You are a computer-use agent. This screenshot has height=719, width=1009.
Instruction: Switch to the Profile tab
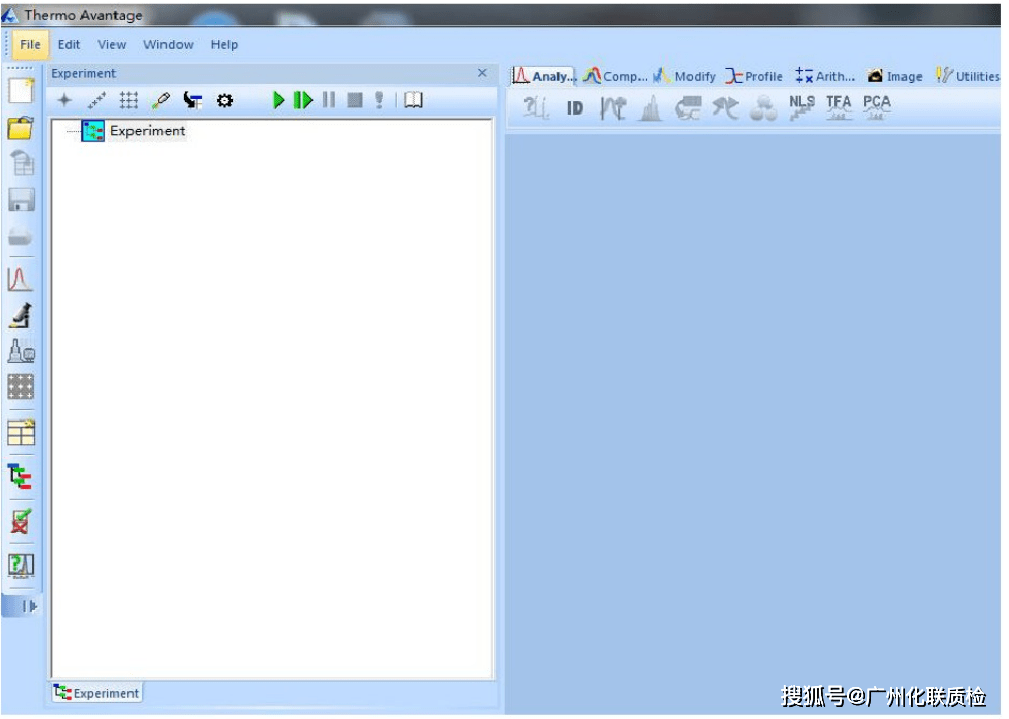point(755,76)
